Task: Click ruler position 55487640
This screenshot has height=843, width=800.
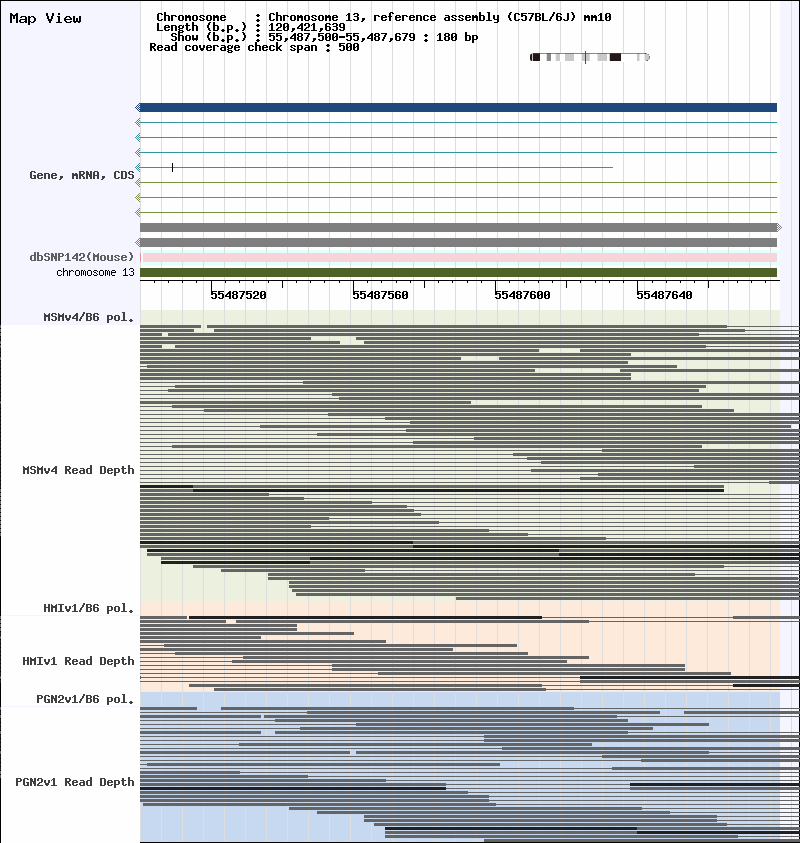Action: 664,295
